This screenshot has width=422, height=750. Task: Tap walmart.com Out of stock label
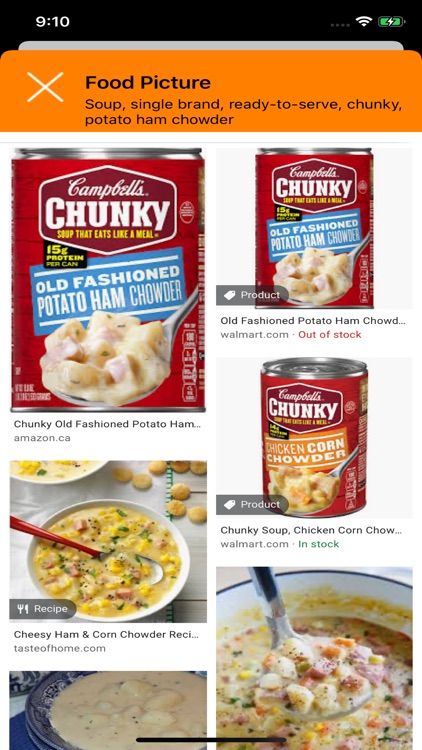click(291, 335)
